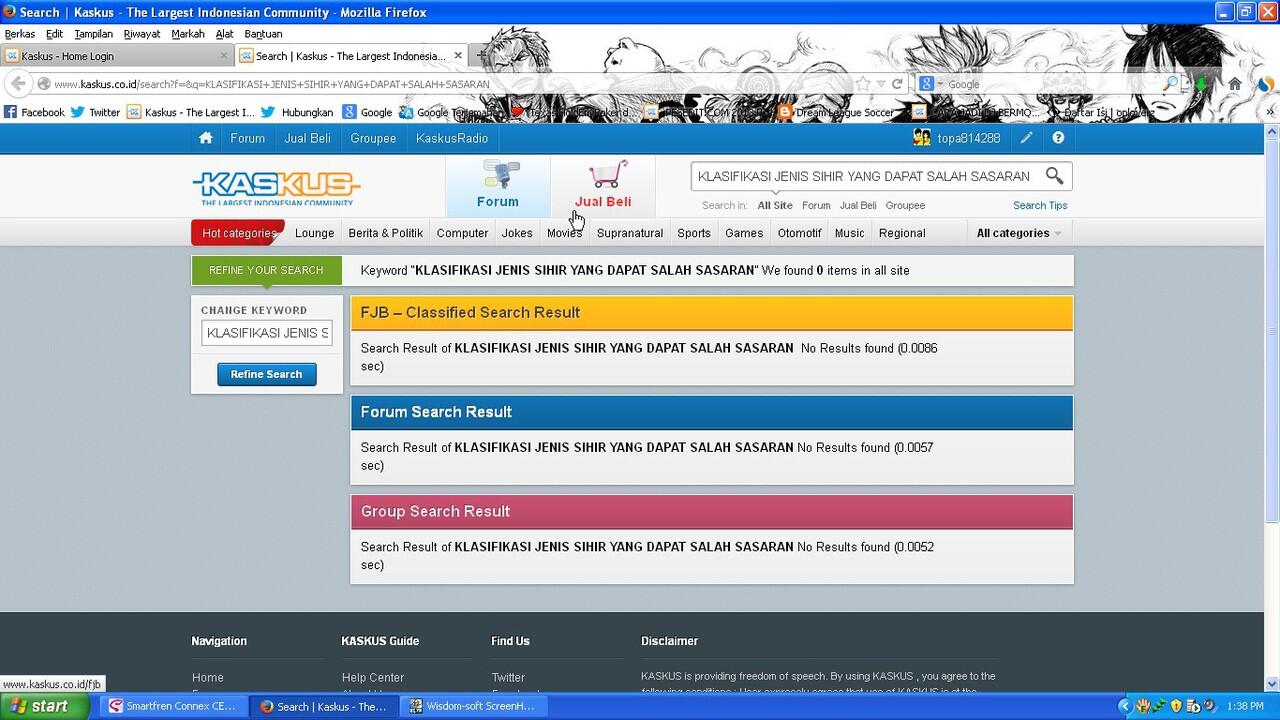Click the topa814288 user avatar
The image size is (1280, 720).
click(x=922, y=138)
